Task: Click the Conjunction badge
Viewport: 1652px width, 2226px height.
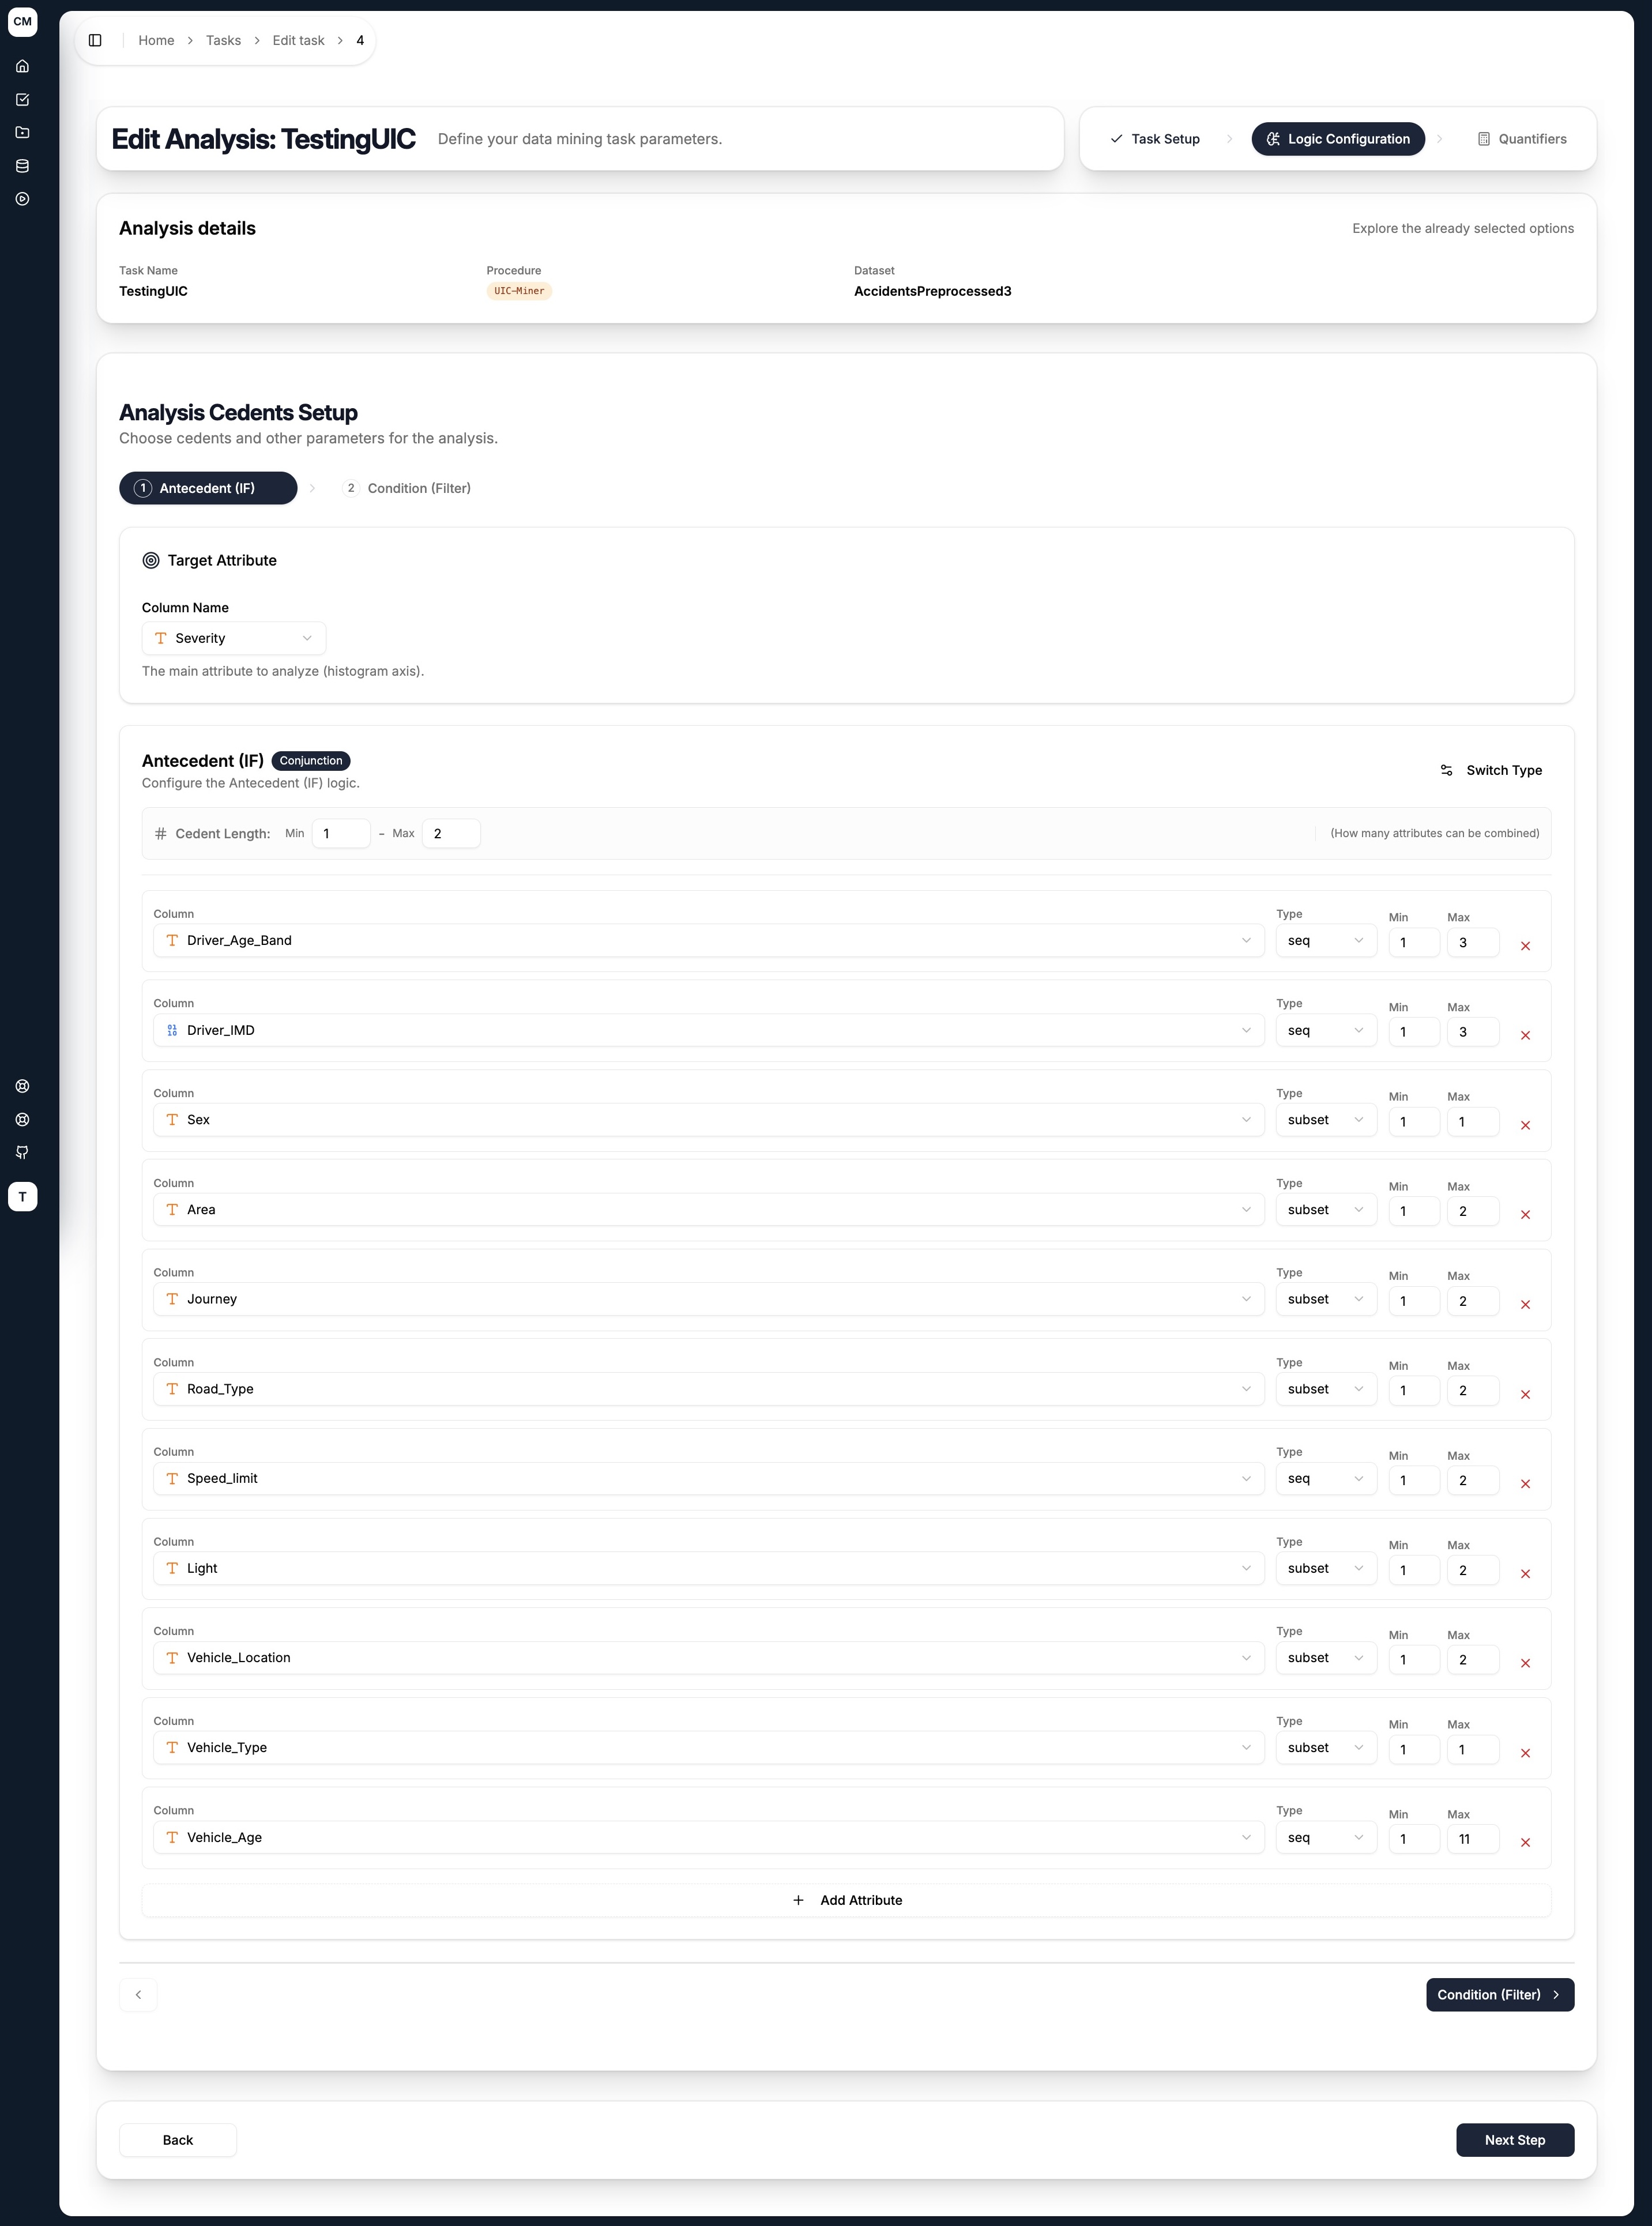Action: [x=311, y=761]
